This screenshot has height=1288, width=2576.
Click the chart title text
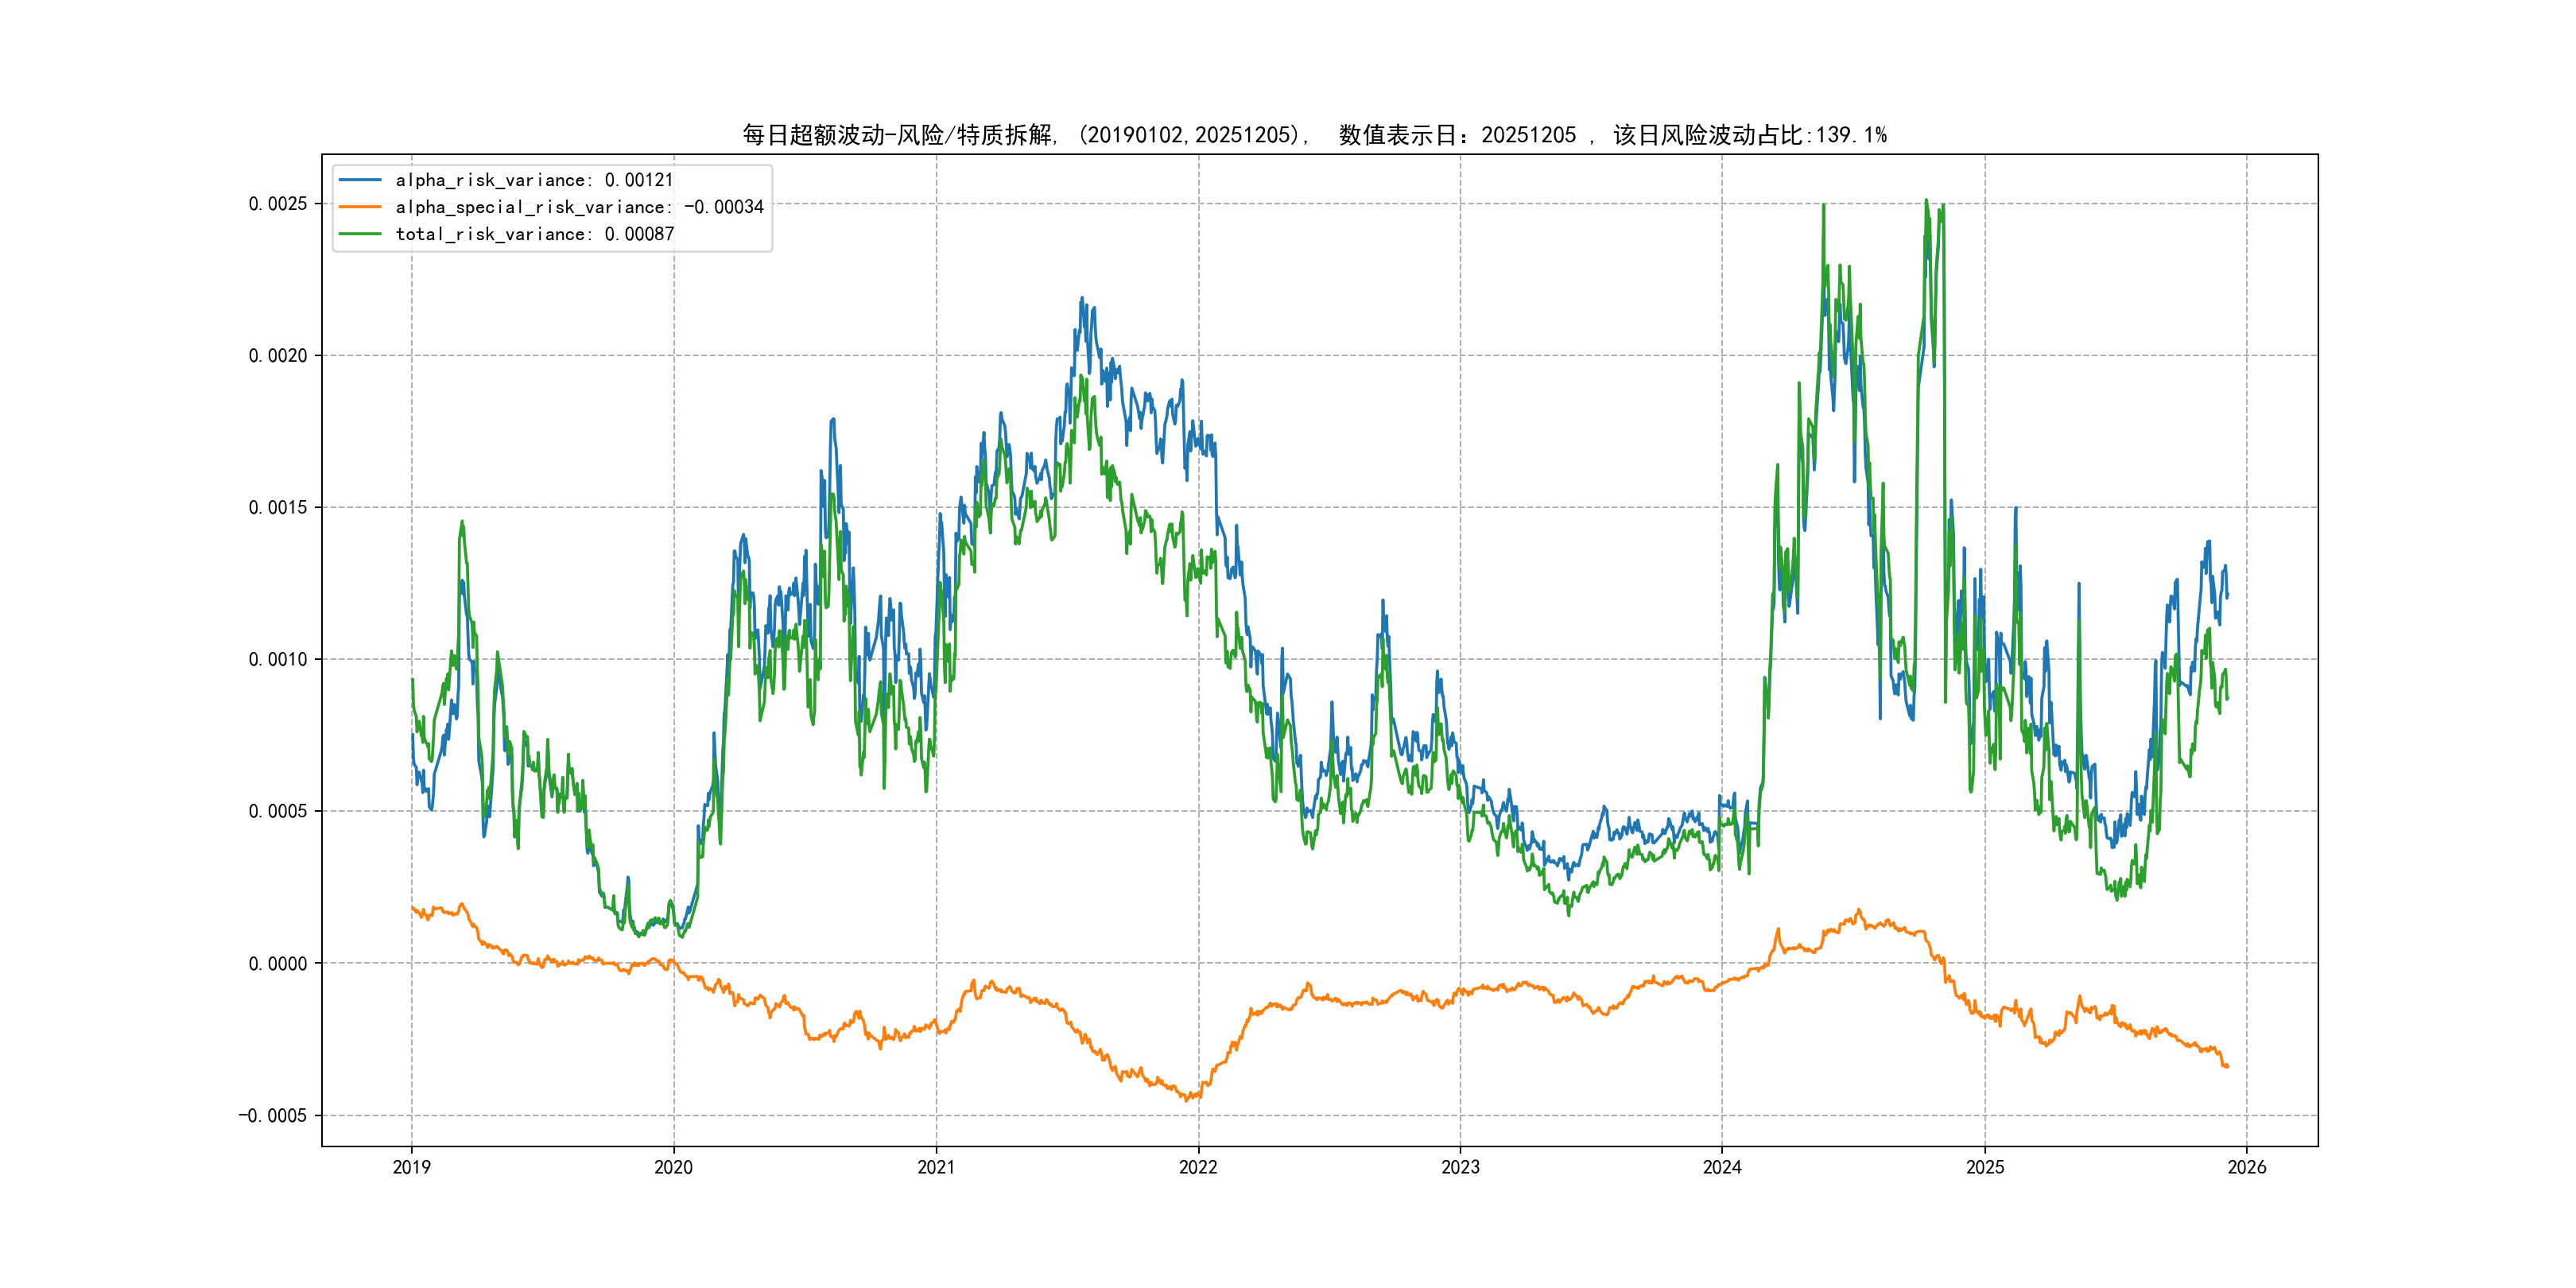1314,135
